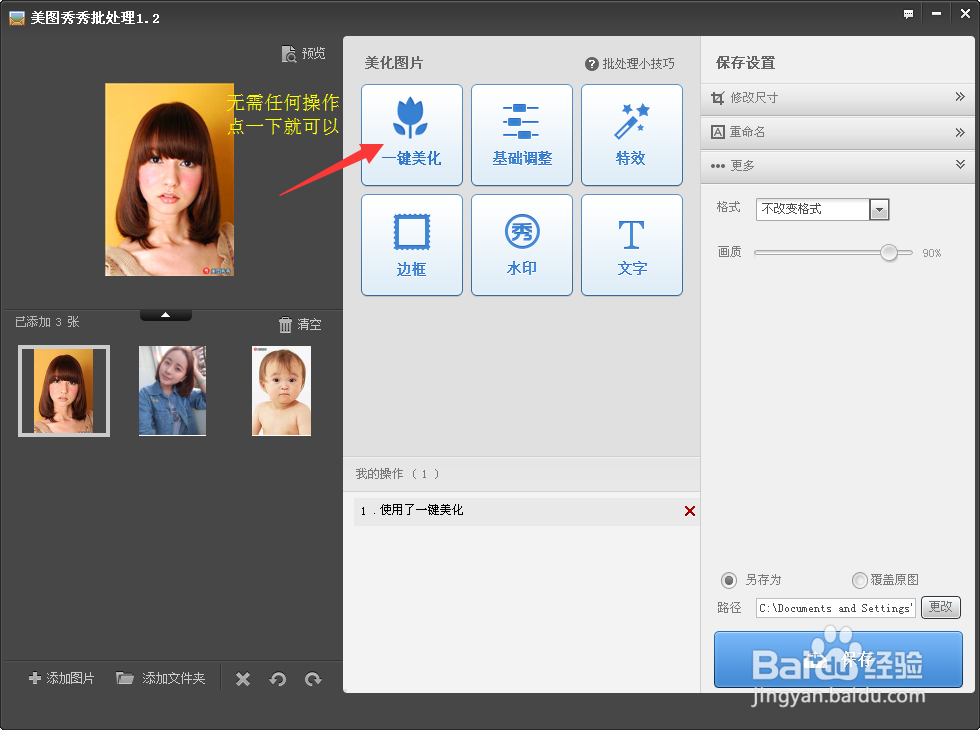Select the baby photo thumbnail
The height and width of the screenshot is (730, 980).
pos(281,390)
